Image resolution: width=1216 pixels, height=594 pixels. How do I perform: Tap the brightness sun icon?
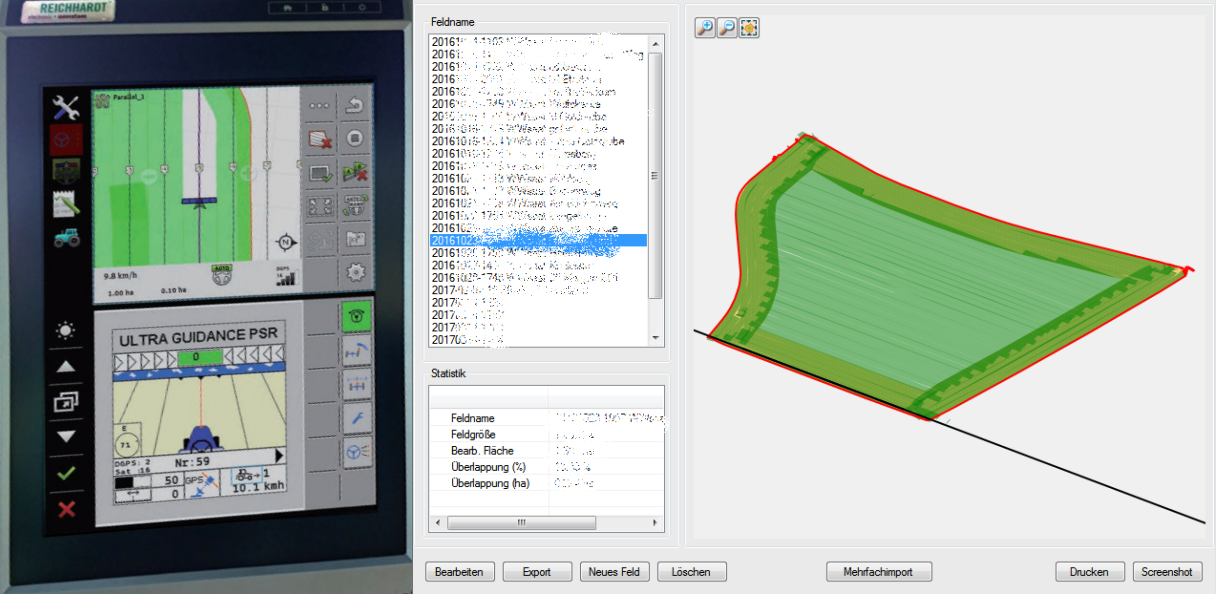pyautogui.click(x=66, y=330)
